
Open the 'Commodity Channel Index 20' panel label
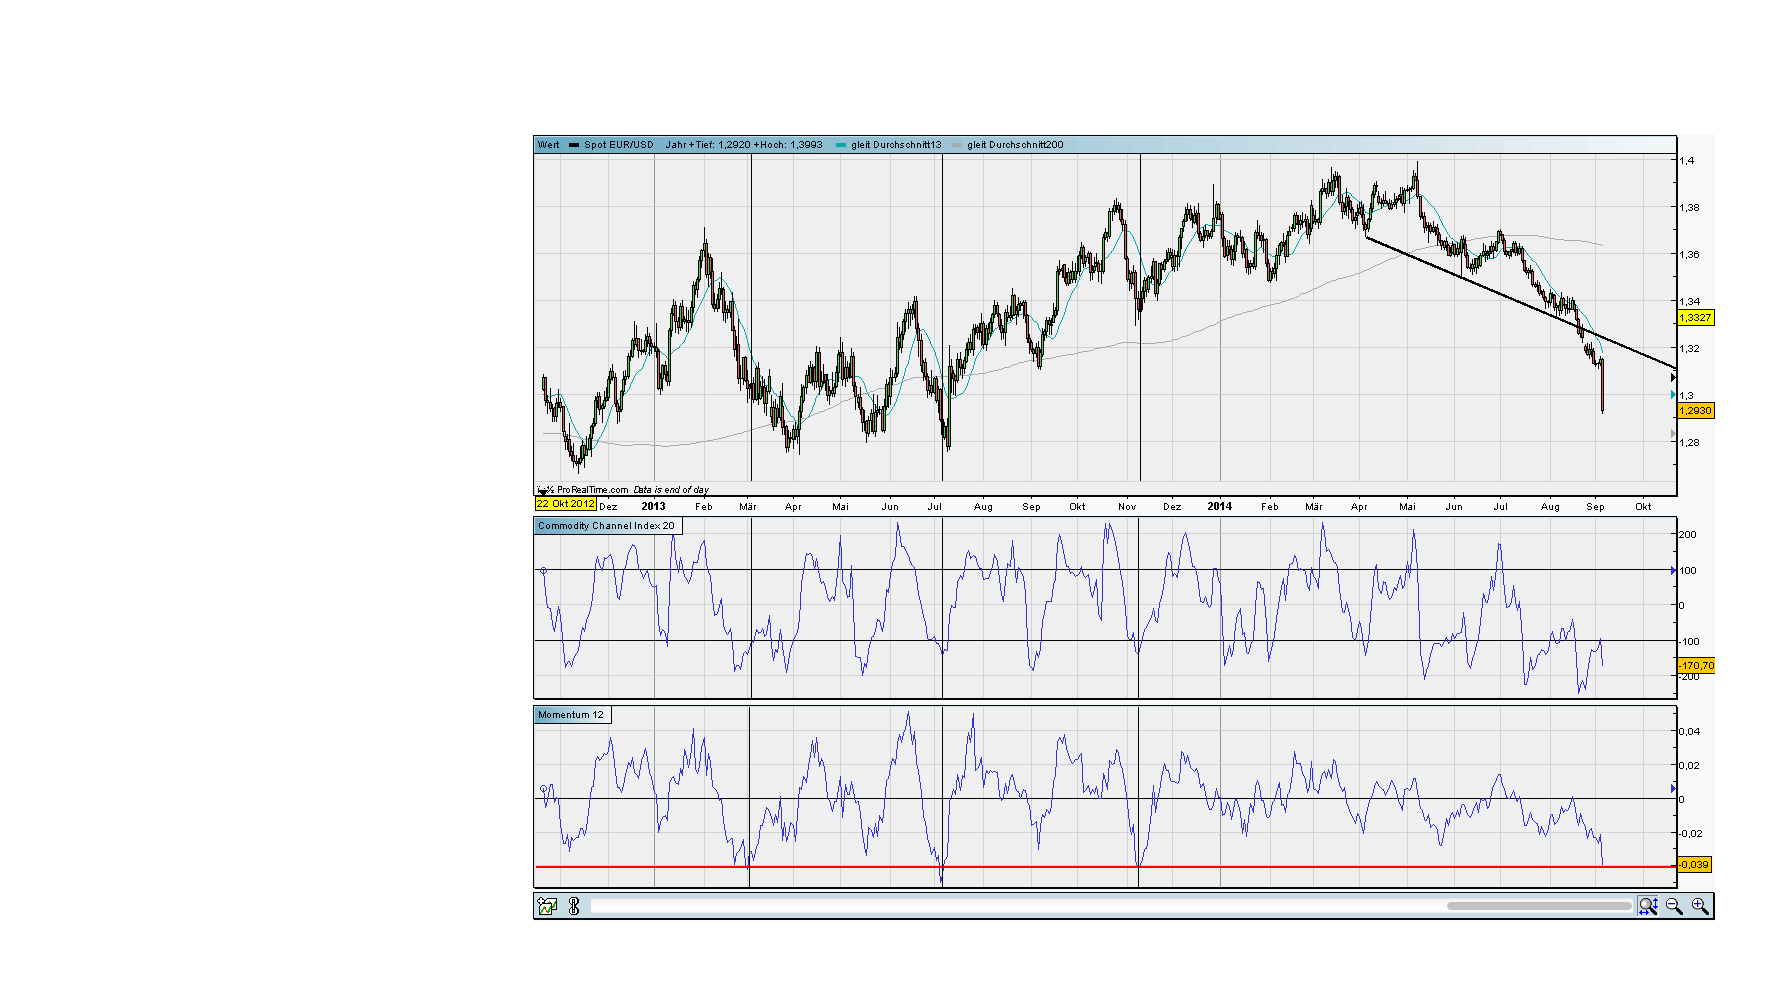point(607,526)
